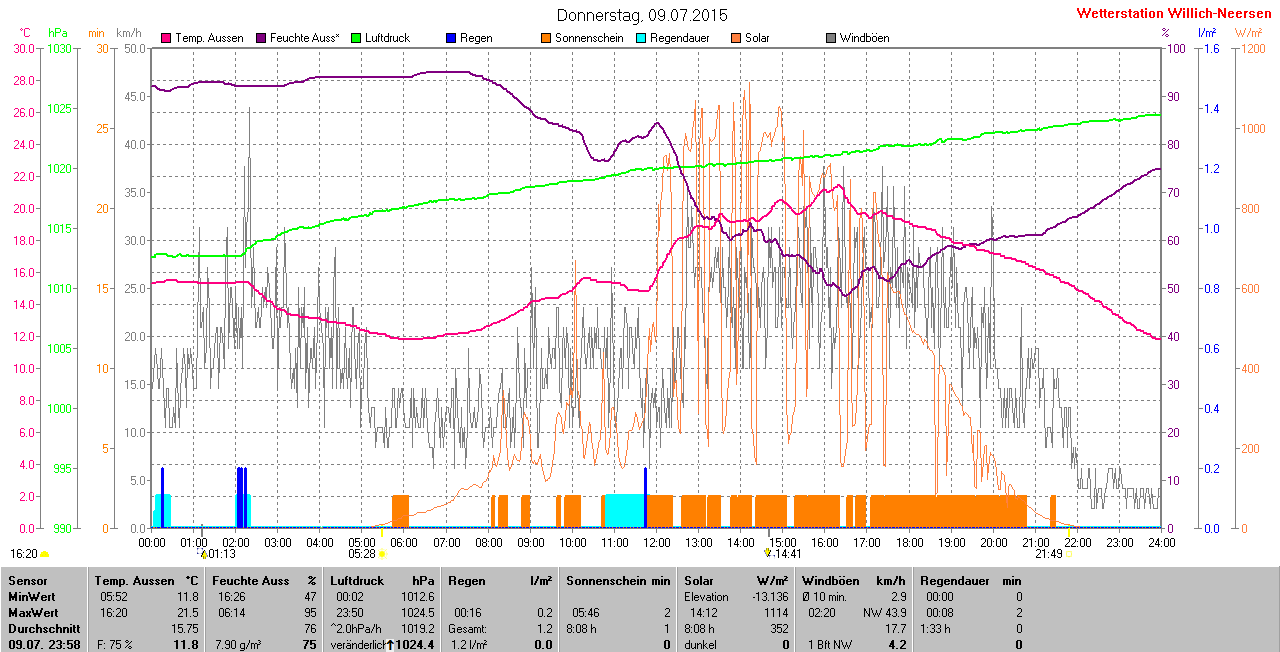Click the orange Sonnenschein legend swatch
Image resolution: width=1280 pixels, height=652 pixels.
point(546,38)
